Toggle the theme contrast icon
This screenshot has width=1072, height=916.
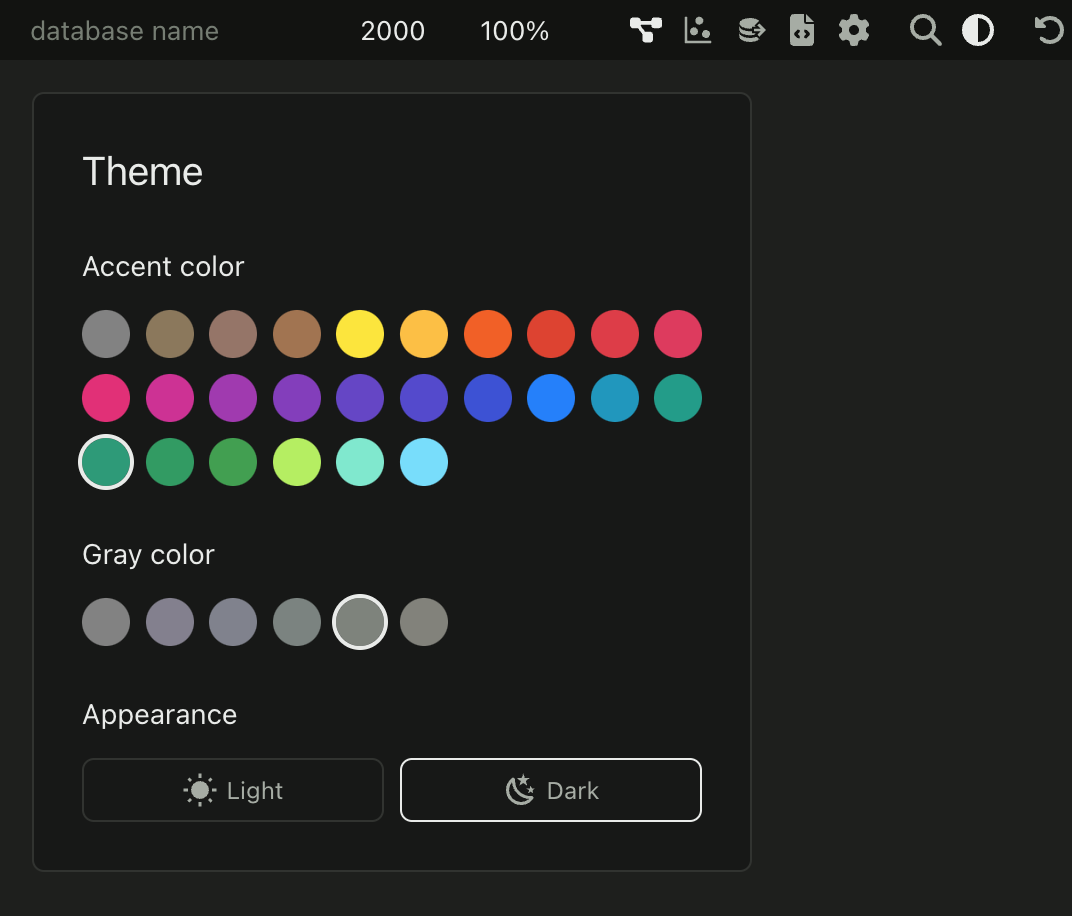tap(977, 30)
